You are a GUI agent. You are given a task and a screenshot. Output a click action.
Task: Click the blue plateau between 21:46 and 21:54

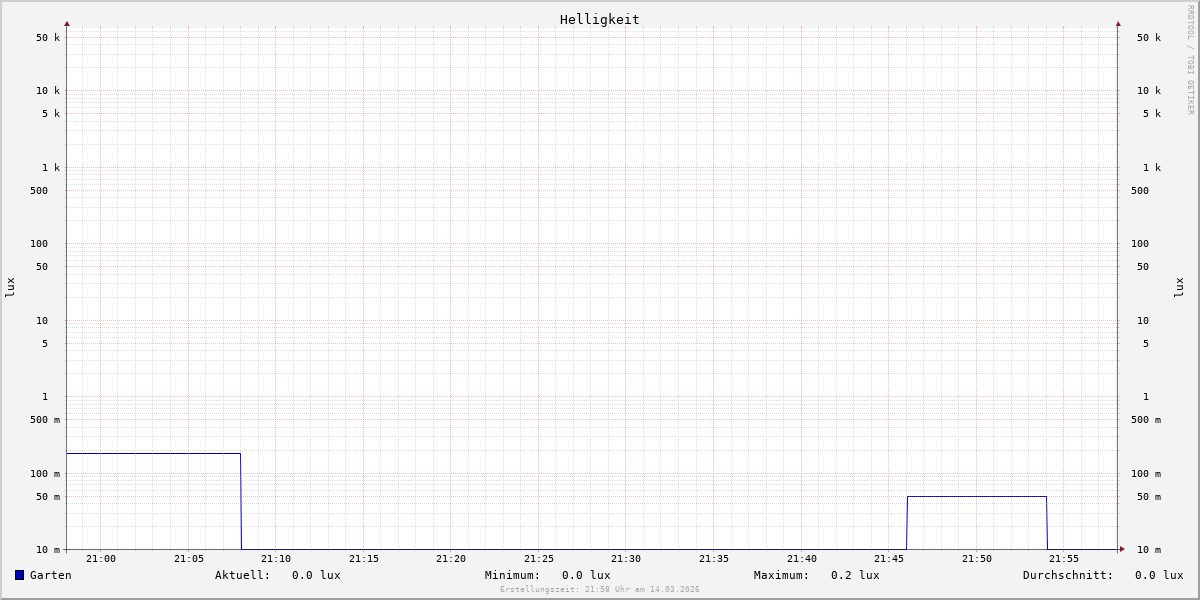point(977,496)
